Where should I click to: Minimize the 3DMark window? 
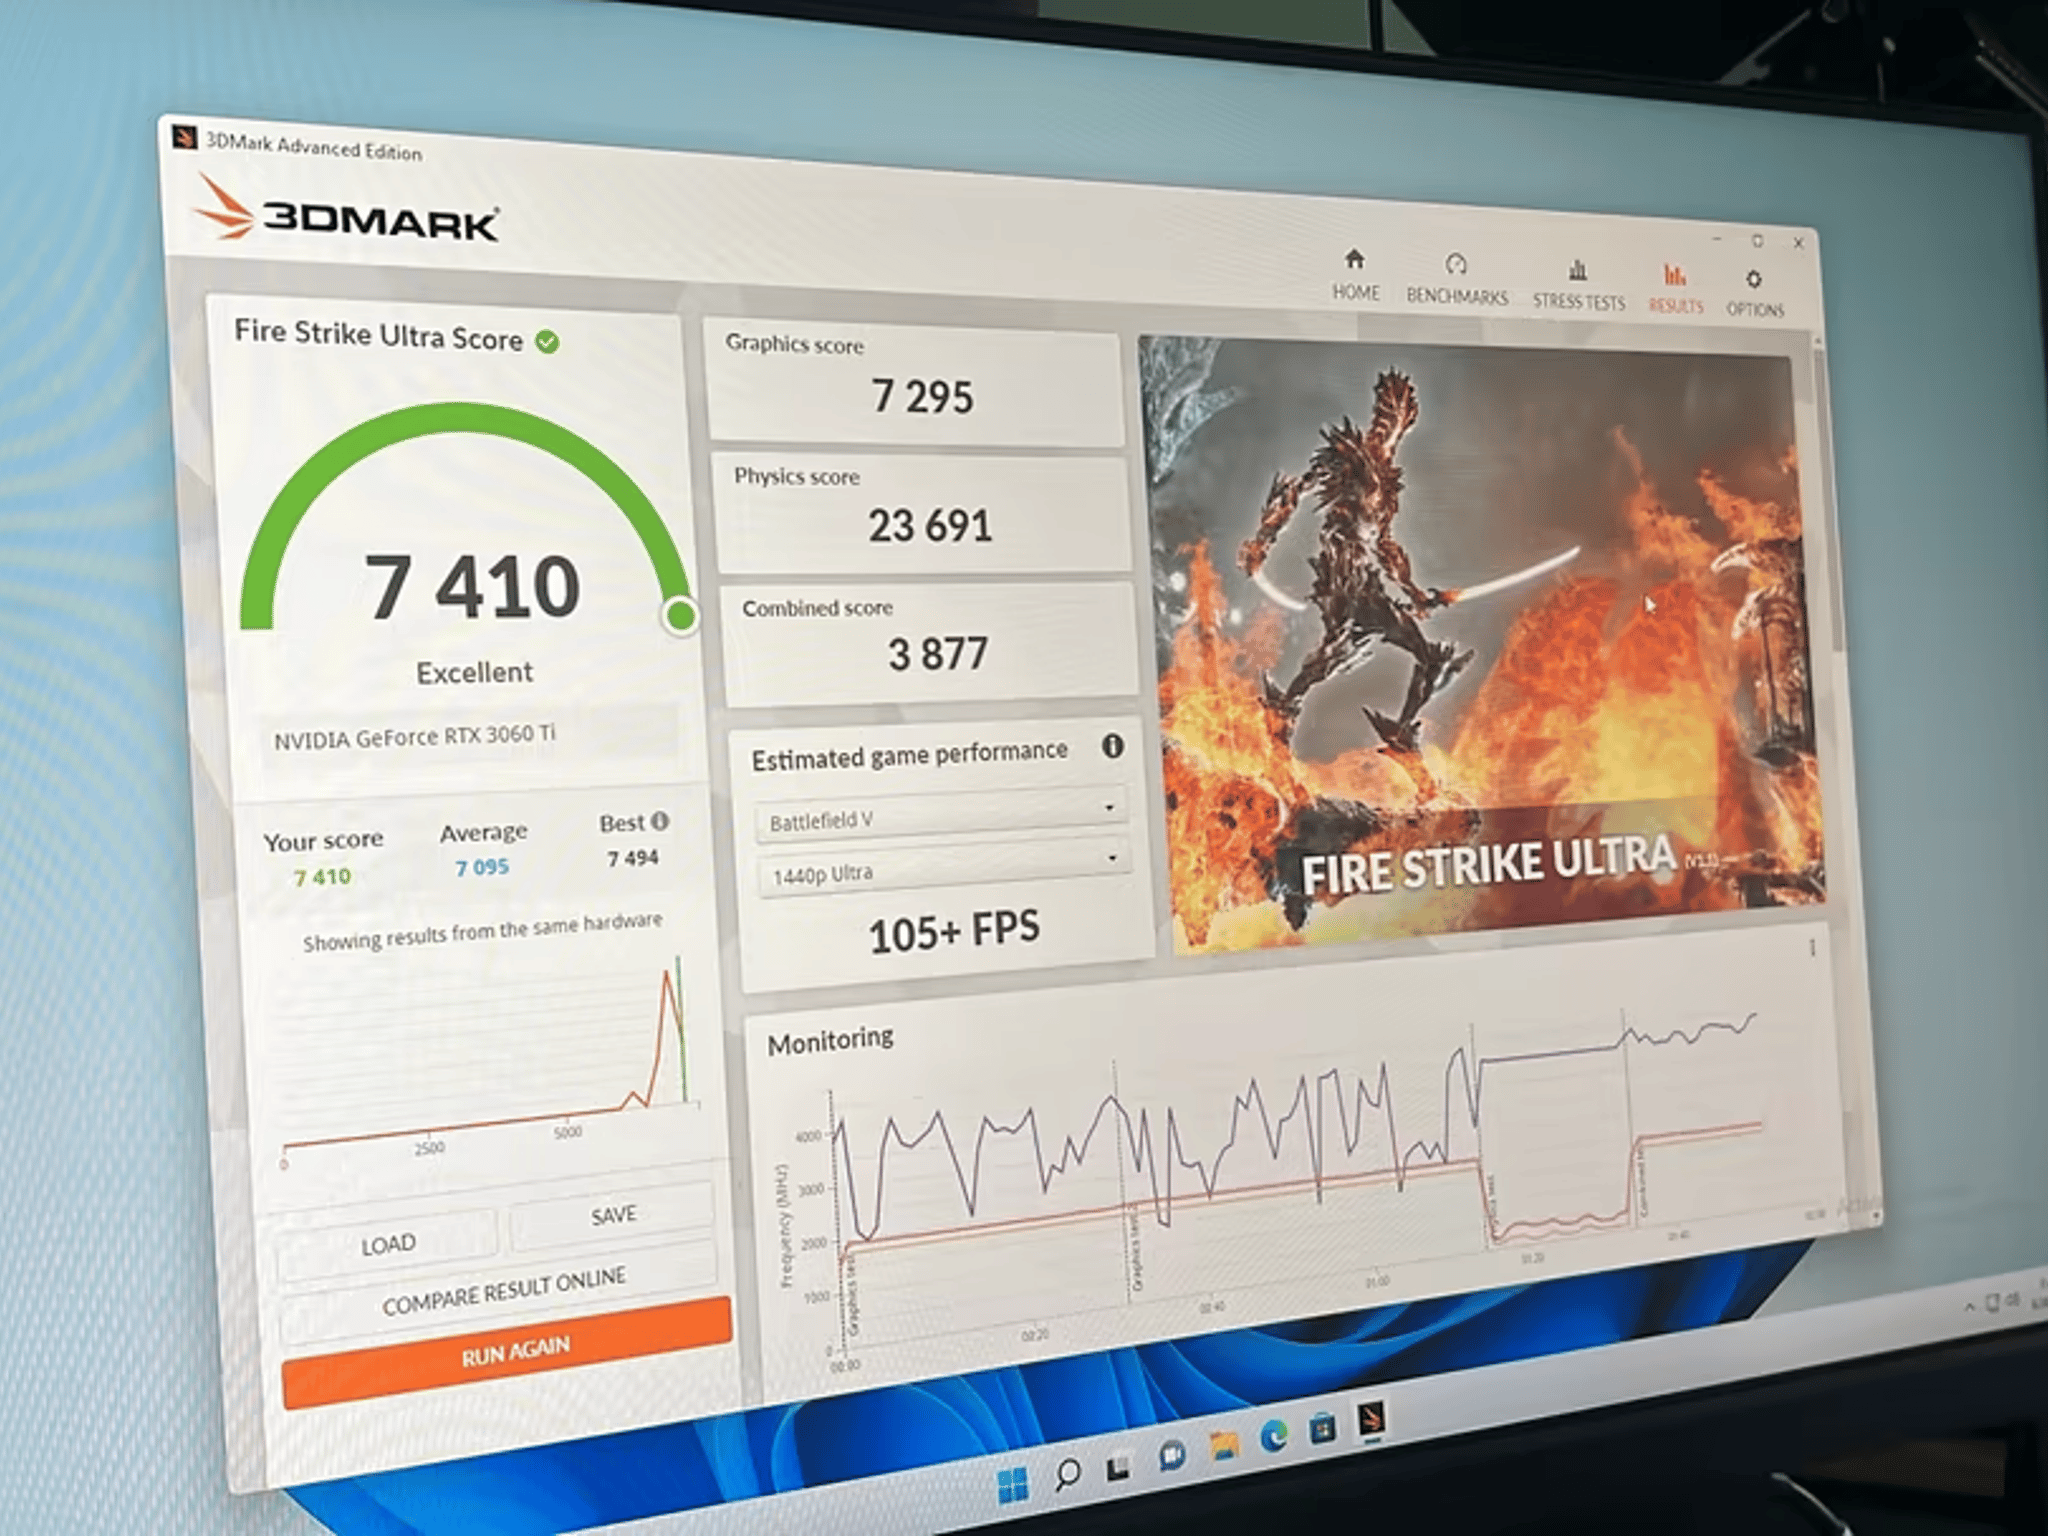coord(1717,240)
